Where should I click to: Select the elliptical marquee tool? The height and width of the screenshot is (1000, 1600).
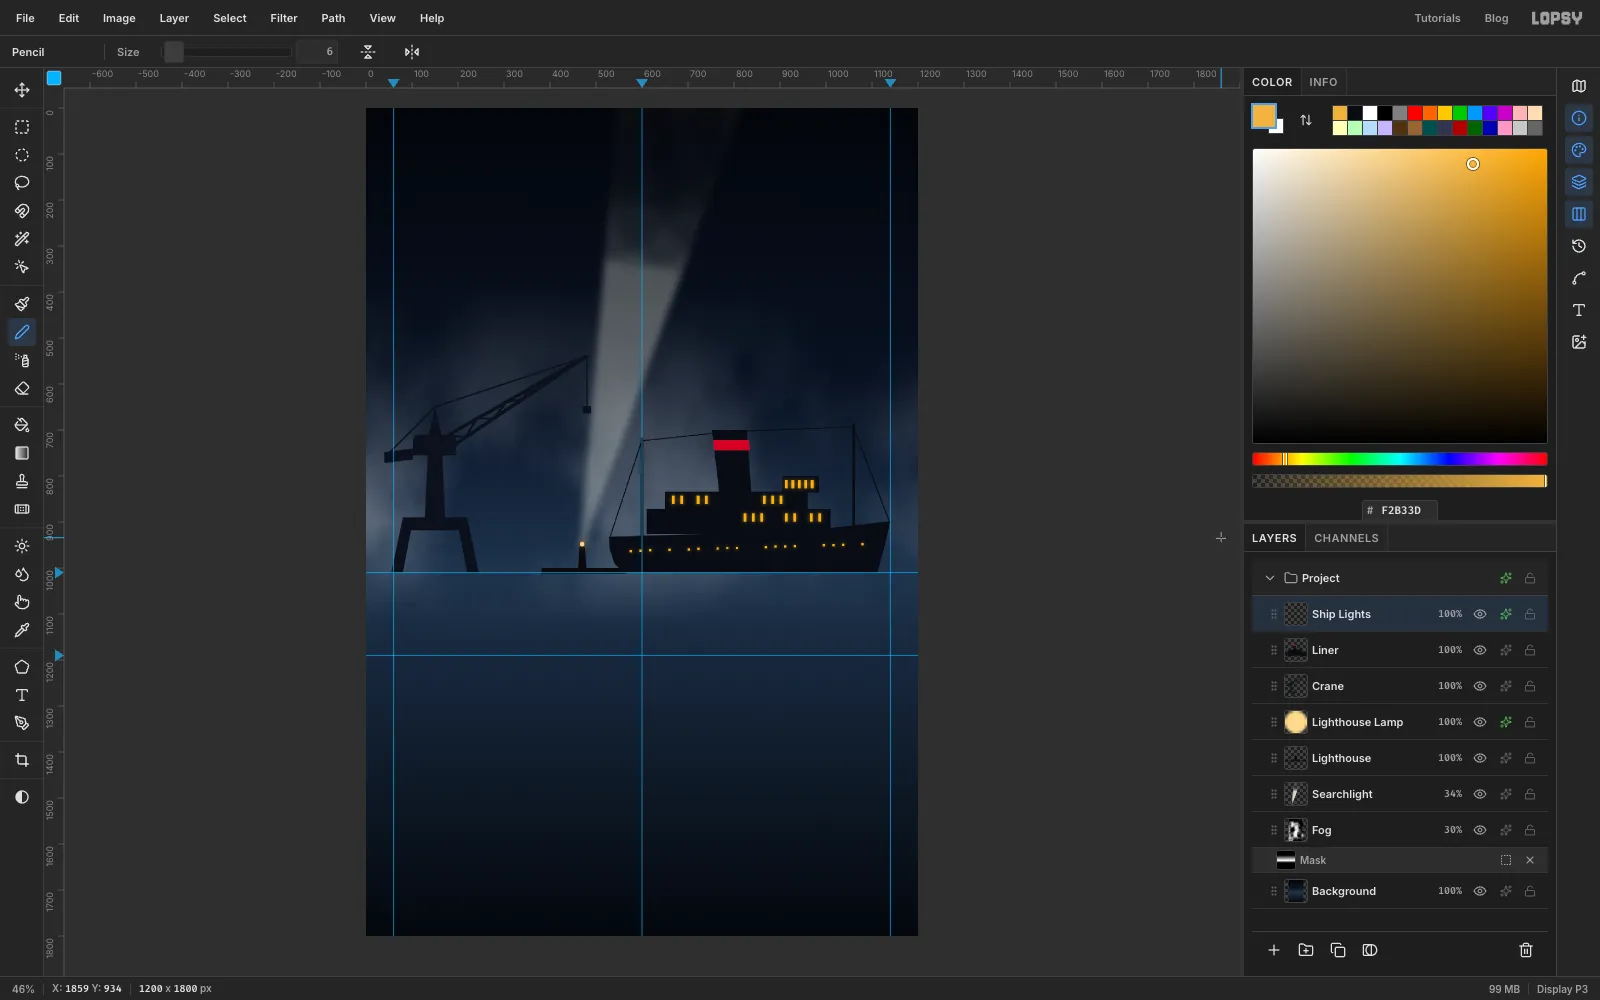[22, 155]
